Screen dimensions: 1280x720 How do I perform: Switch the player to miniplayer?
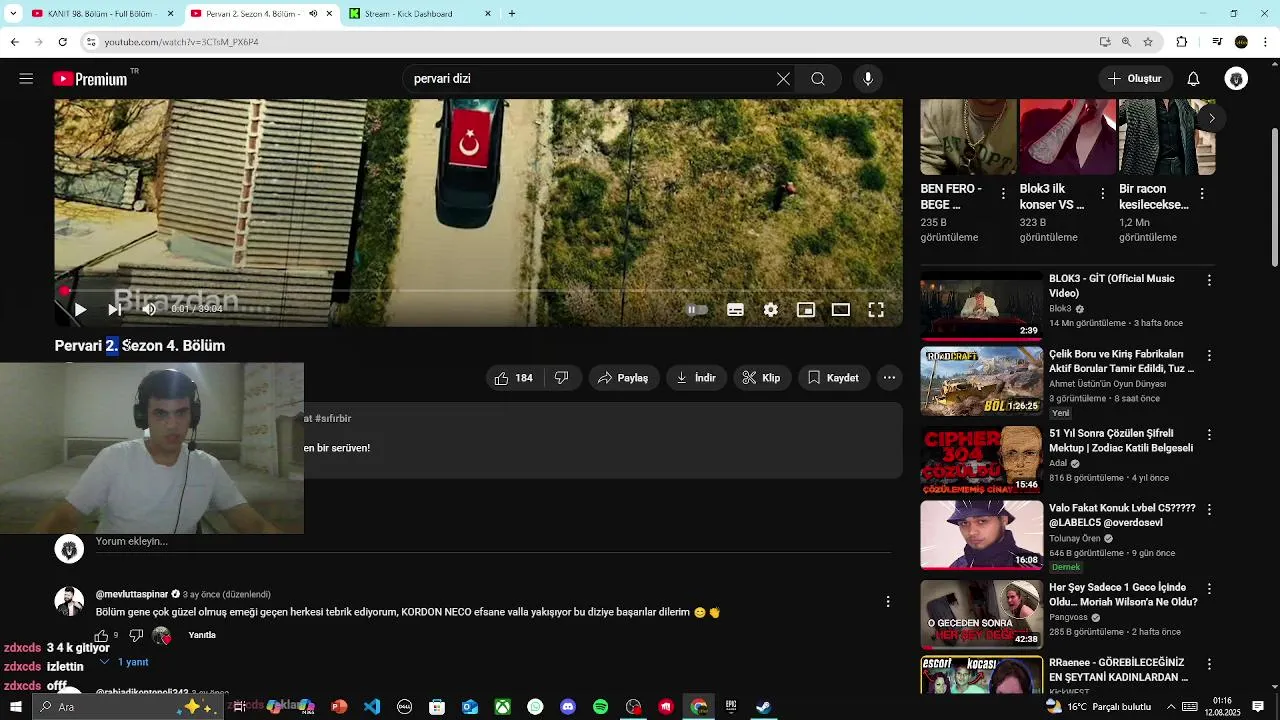pos(806,310)
